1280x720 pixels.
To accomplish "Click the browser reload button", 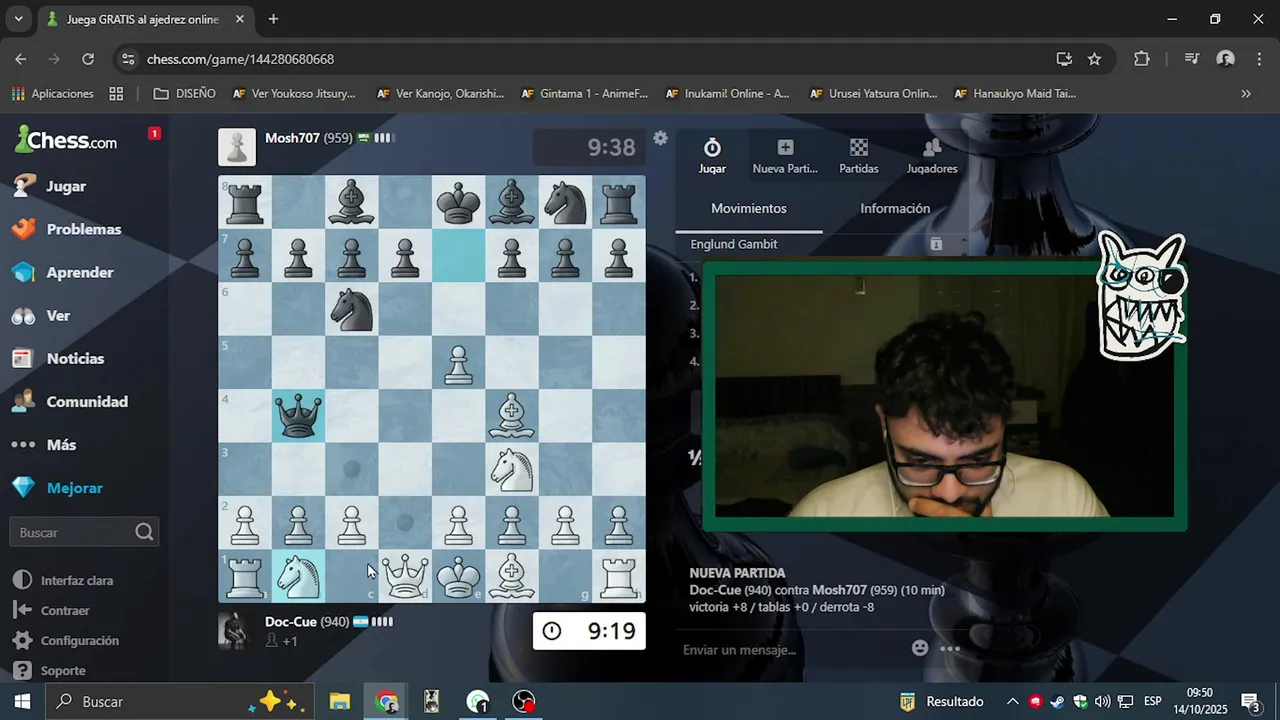I will click(88, 59).
